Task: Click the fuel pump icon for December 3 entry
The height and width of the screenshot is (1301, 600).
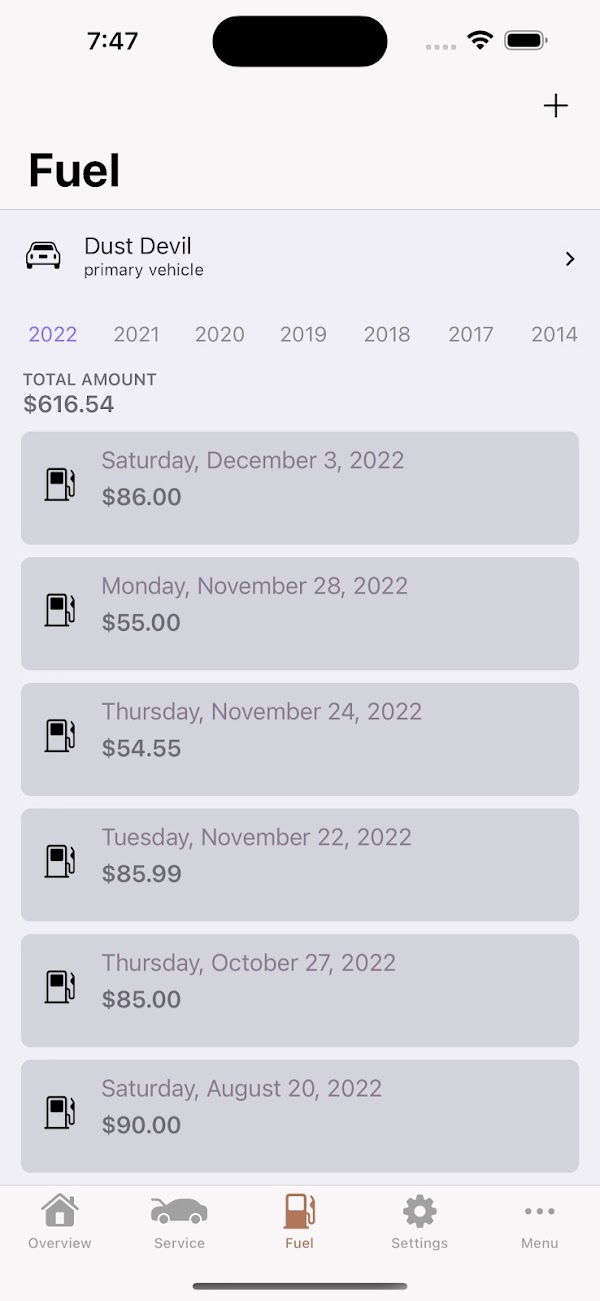Action: tap(60, 484)
